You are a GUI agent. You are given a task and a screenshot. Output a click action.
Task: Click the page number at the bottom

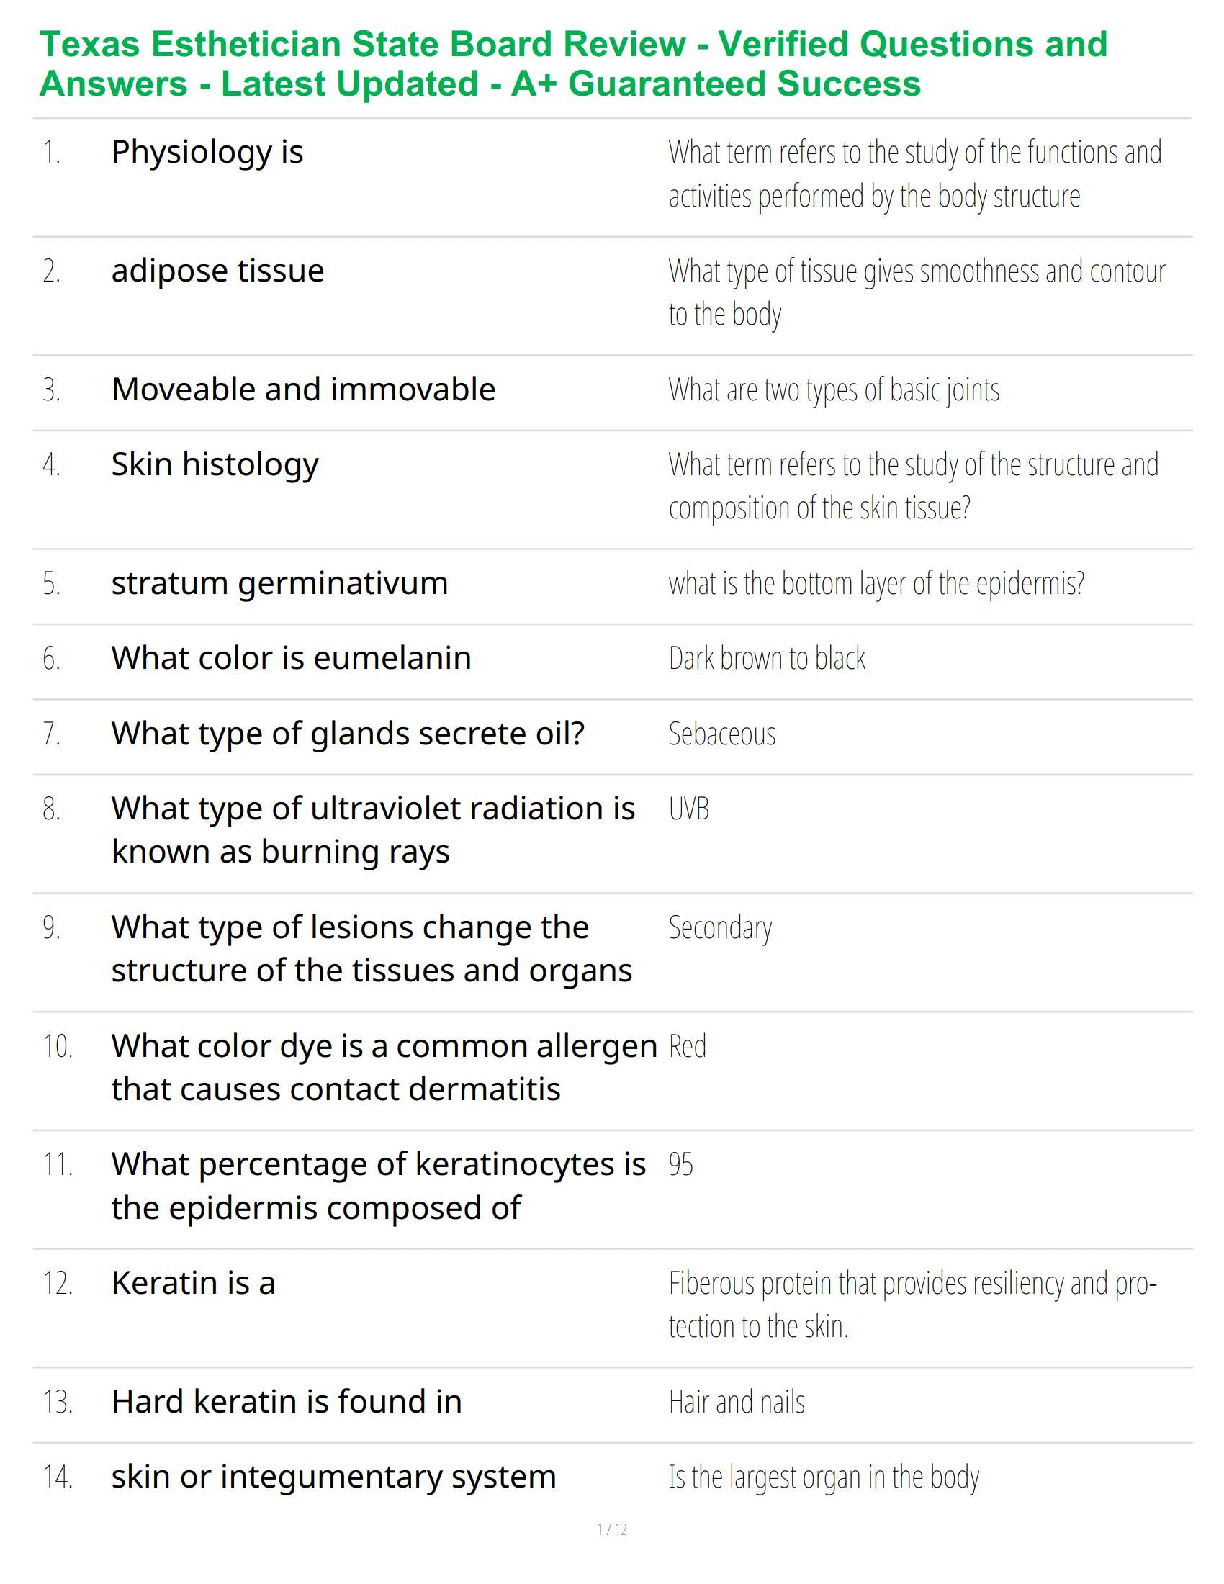point(612,1529)
